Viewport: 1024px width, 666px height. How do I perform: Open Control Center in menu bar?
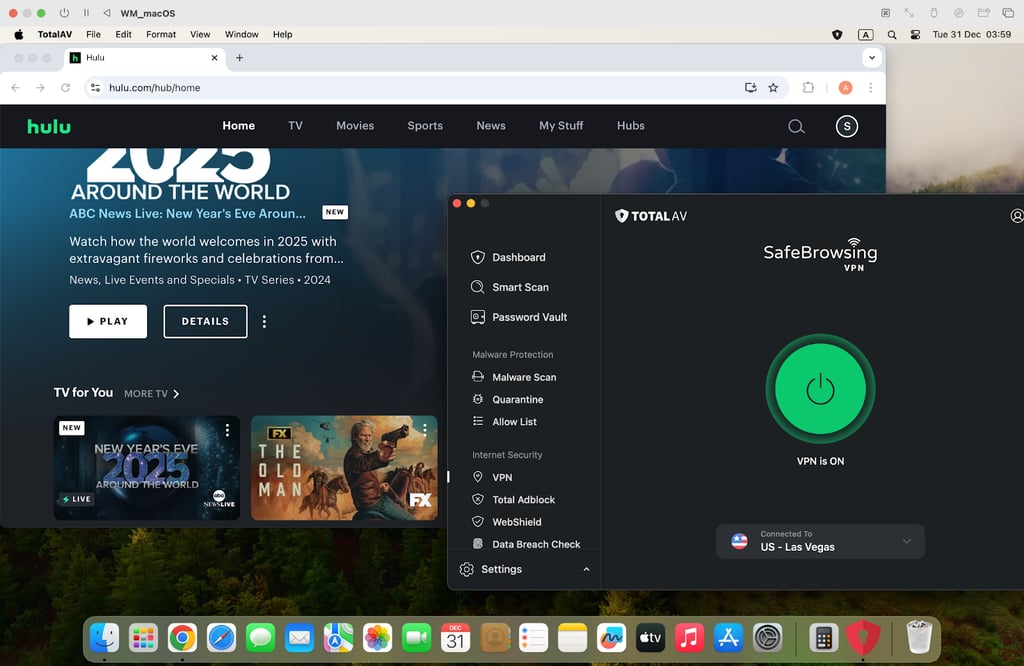pos(916,35)
